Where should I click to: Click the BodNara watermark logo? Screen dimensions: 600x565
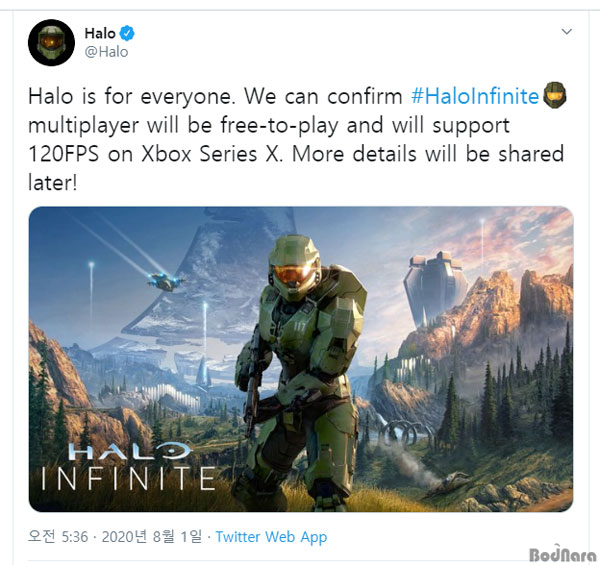(x=562, y=554)
